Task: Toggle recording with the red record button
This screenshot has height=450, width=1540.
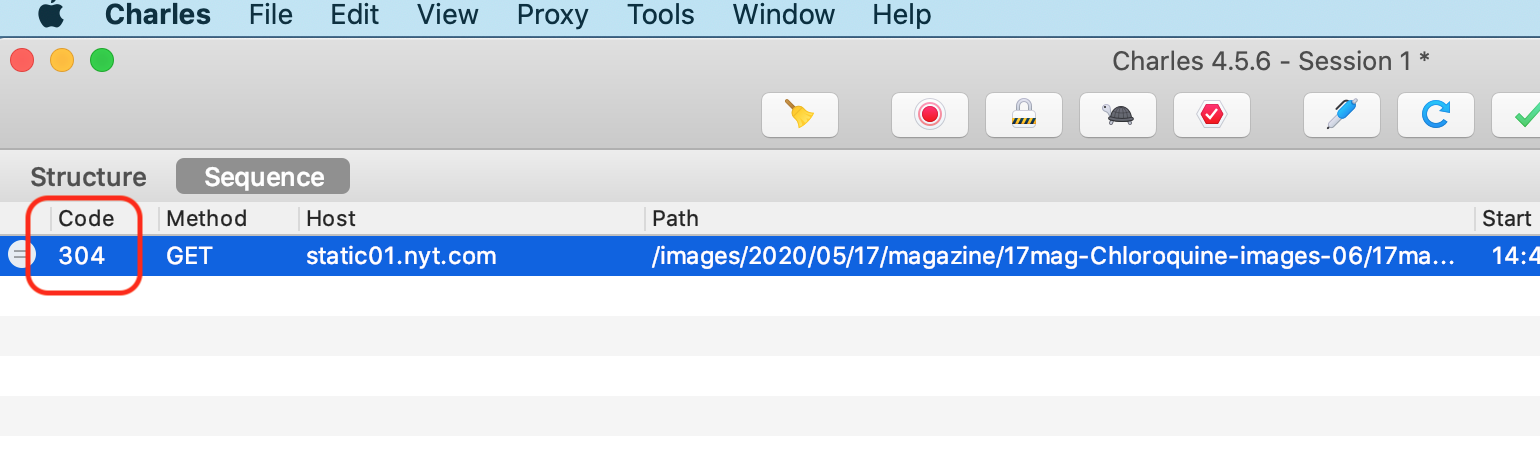Action: 929,115
